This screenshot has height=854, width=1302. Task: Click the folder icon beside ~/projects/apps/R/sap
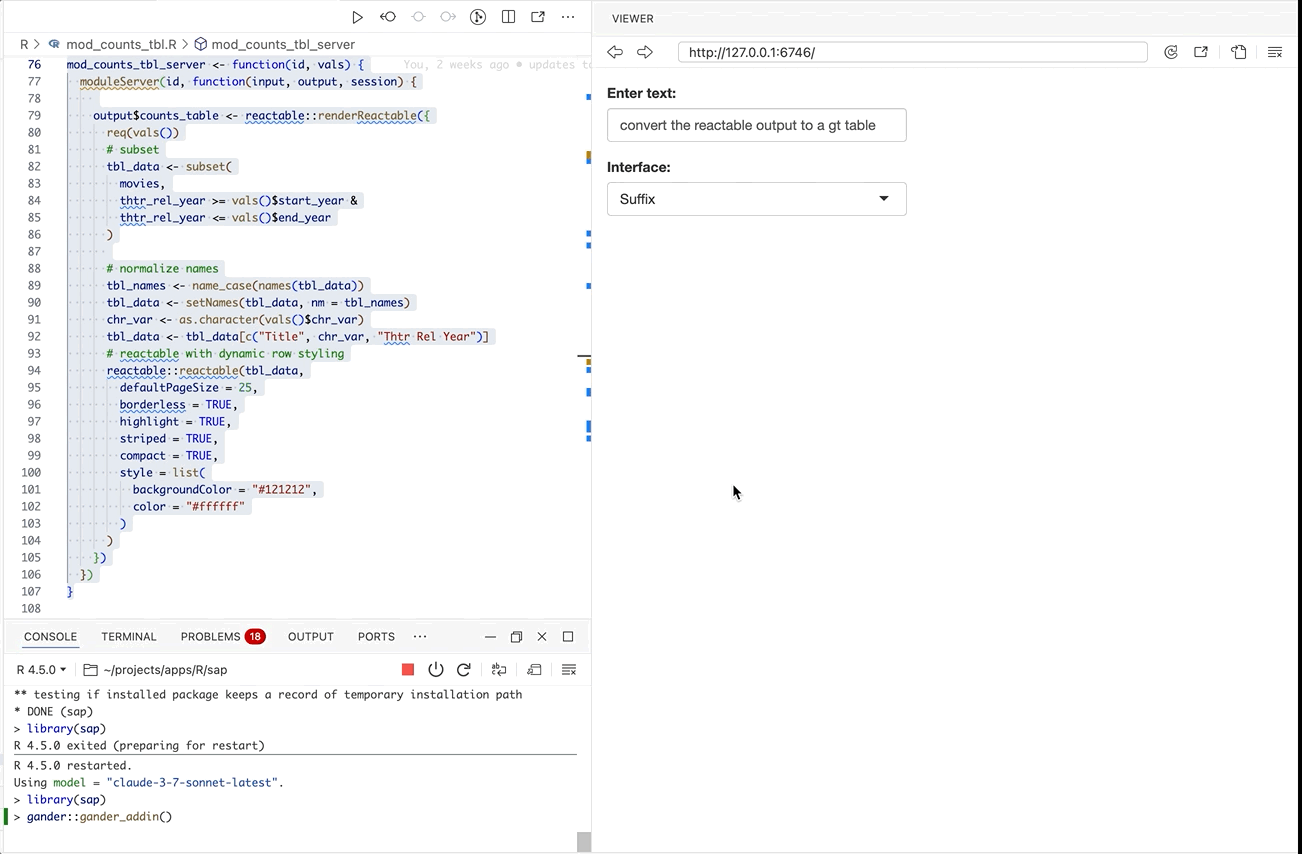pos(90,670)
